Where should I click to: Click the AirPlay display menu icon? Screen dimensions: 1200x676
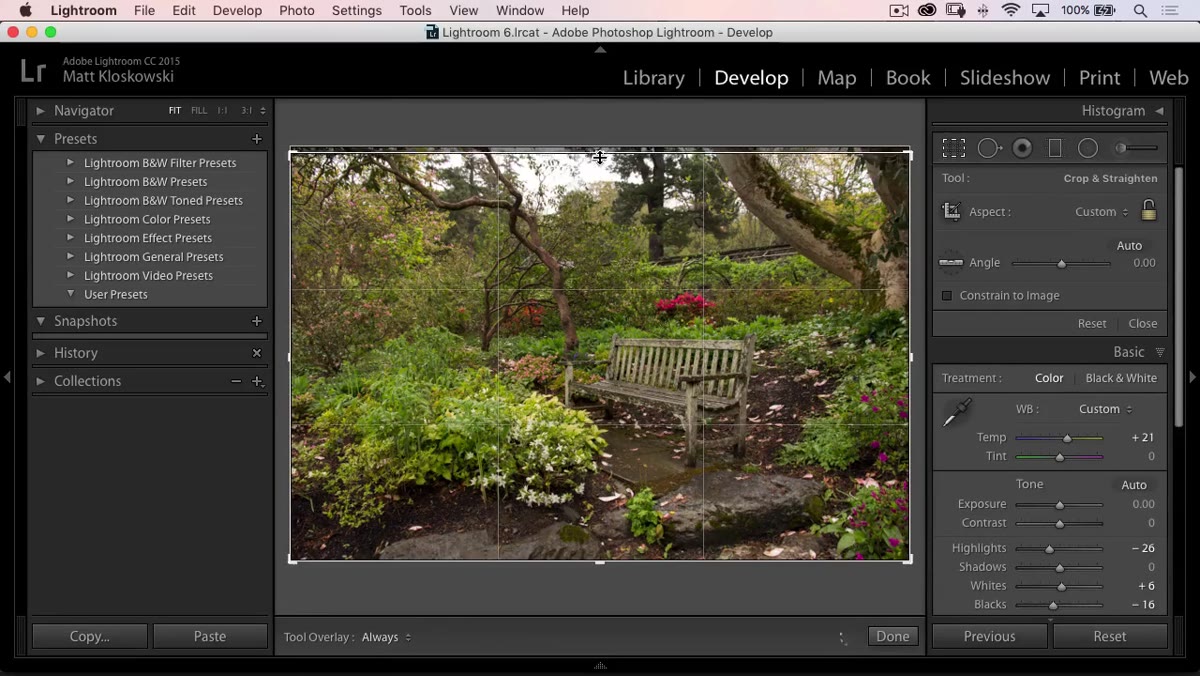[1040, 11]
